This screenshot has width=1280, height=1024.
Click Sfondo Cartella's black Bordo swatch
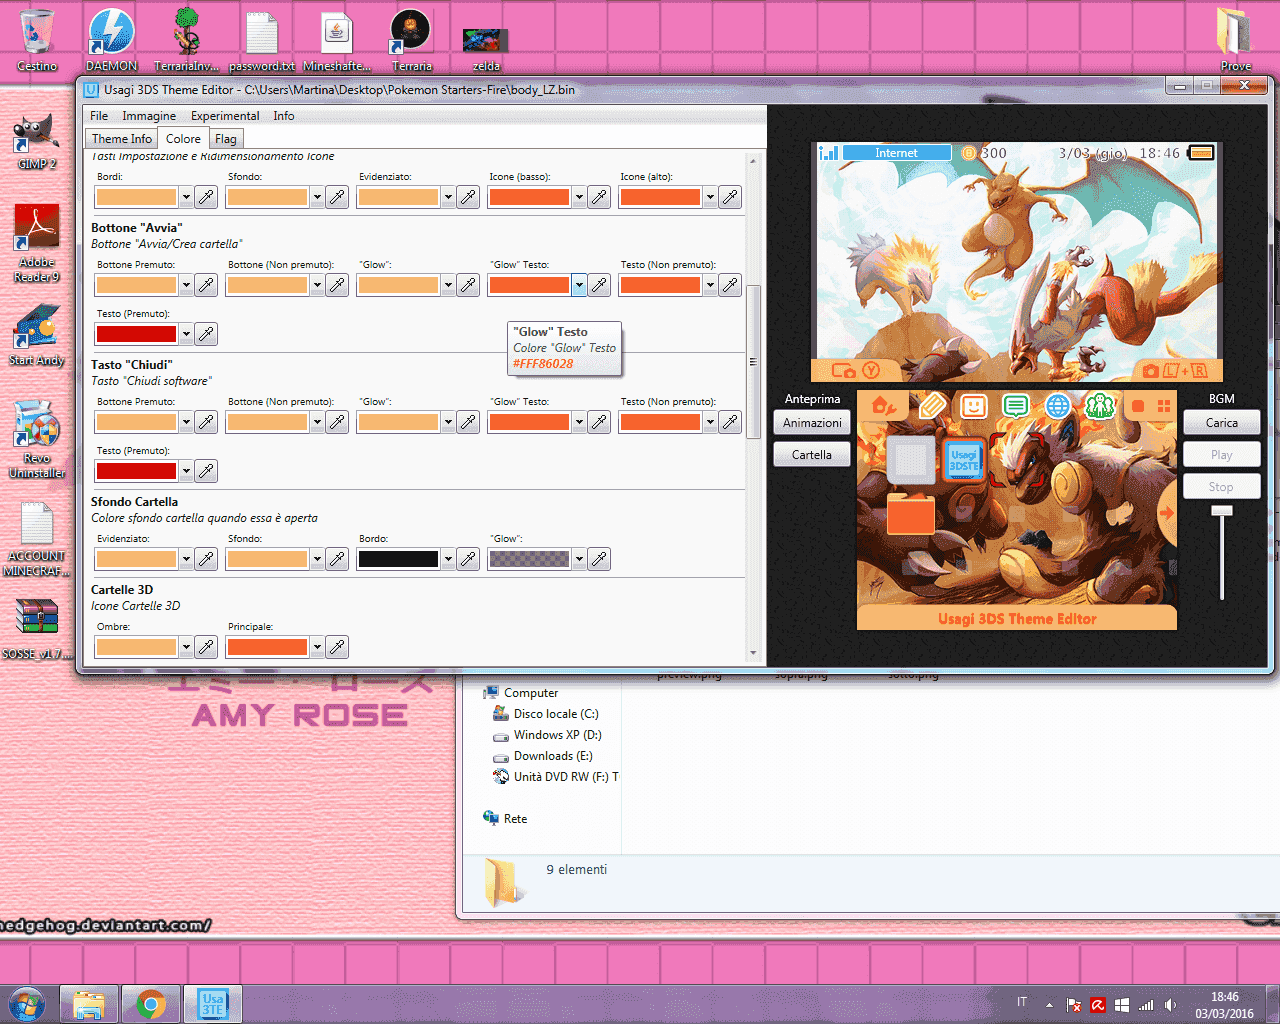tap(398, 559)
